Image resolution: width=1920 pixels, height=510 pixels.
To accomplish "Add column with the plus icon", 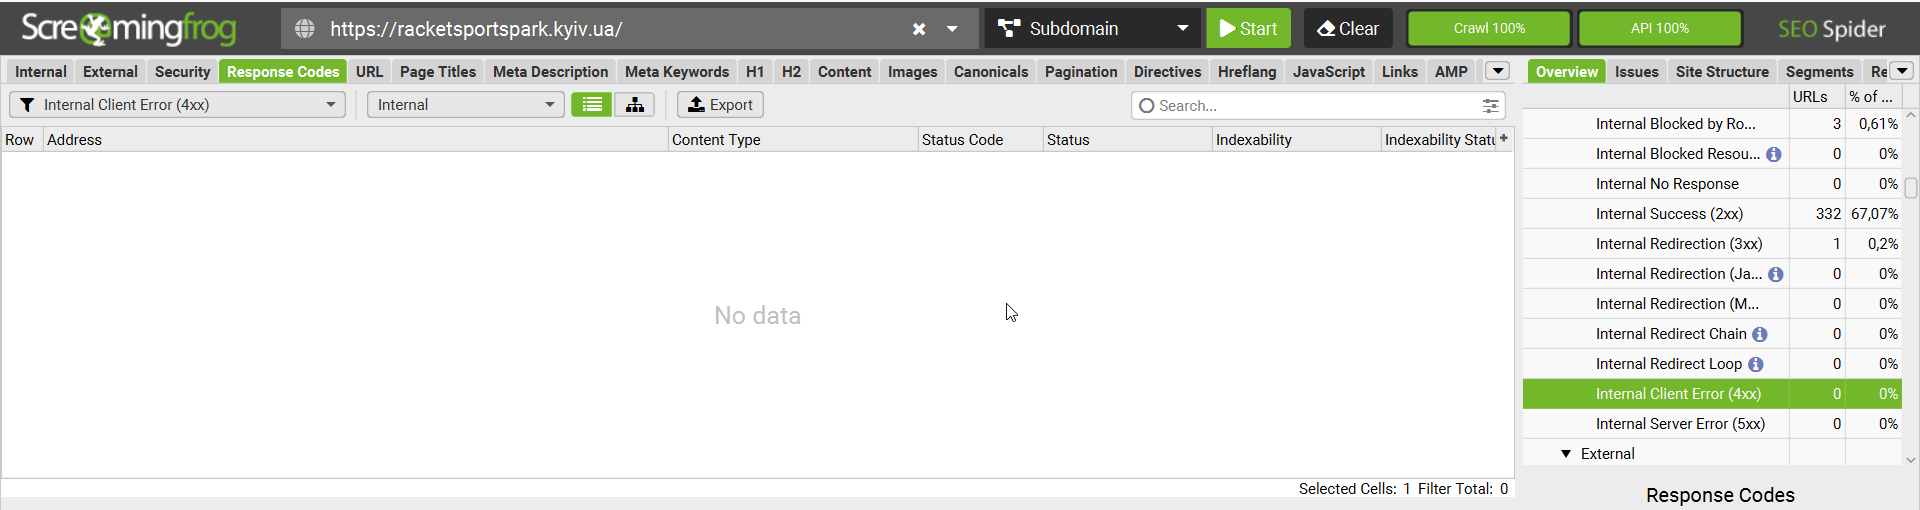I will (1504, 139).
